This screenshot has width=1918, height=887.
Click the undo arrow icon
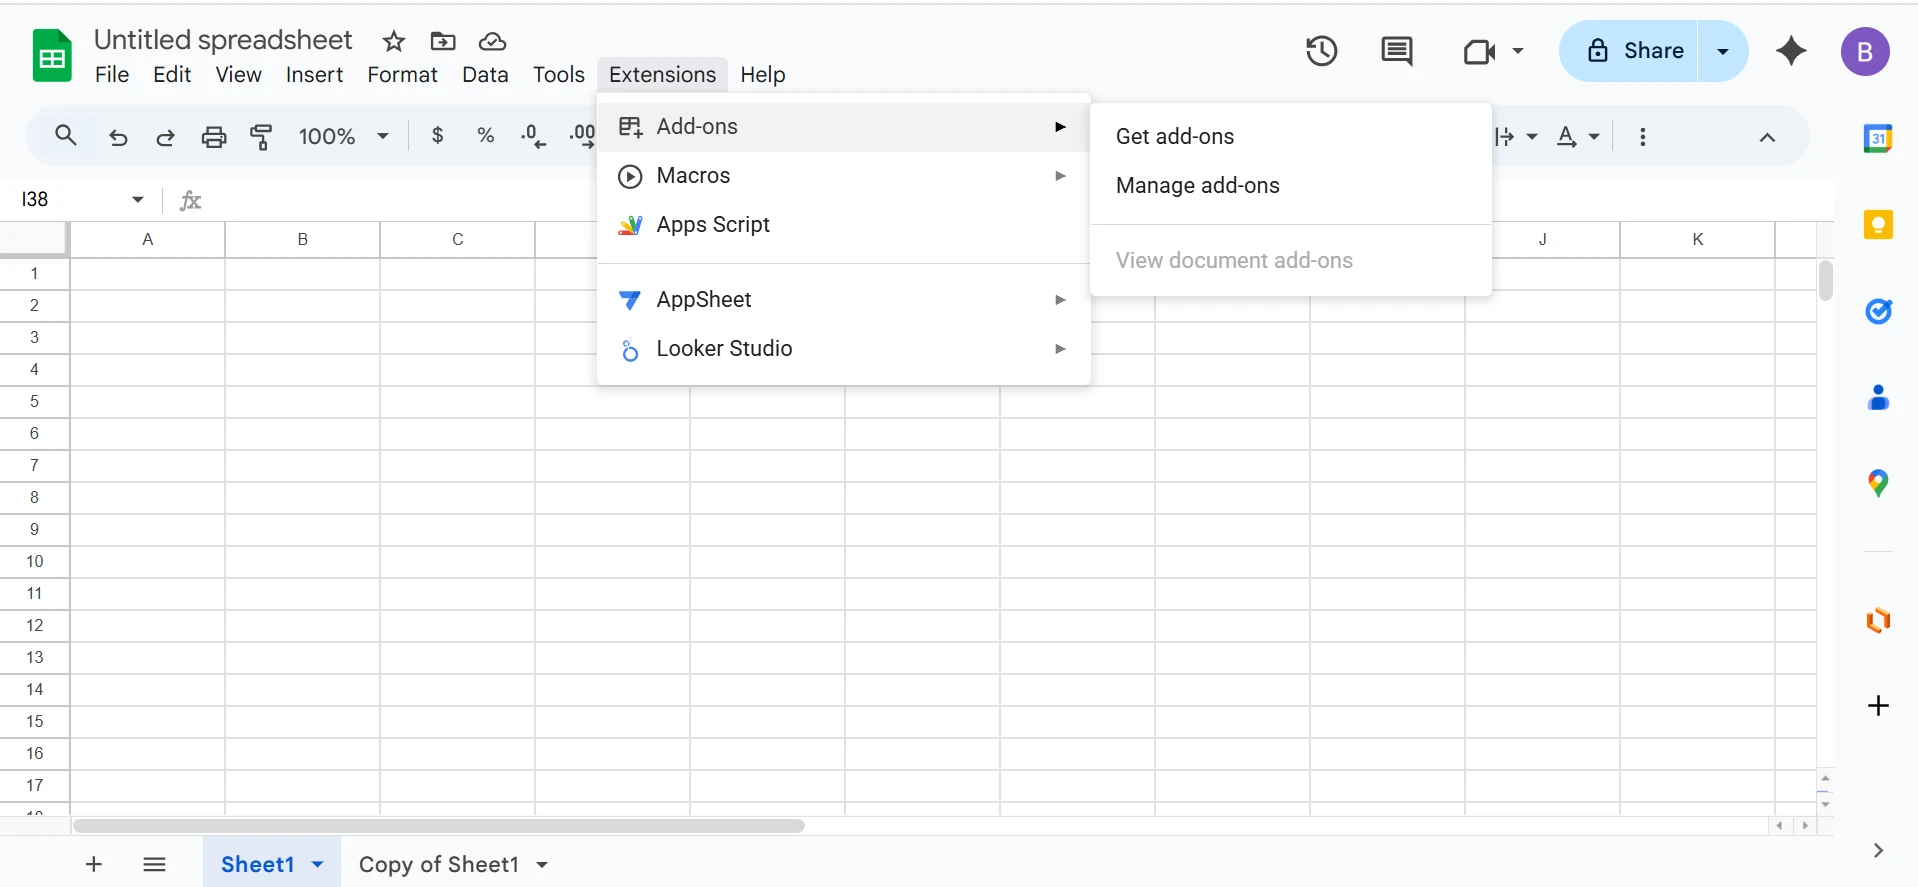coord(118,137)
